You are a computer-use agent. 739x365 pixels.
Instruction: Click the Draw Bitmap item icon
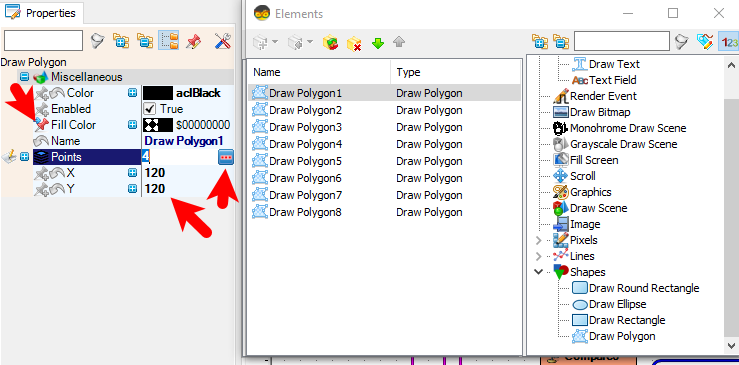pyautogui.click(x=561, y=112)
